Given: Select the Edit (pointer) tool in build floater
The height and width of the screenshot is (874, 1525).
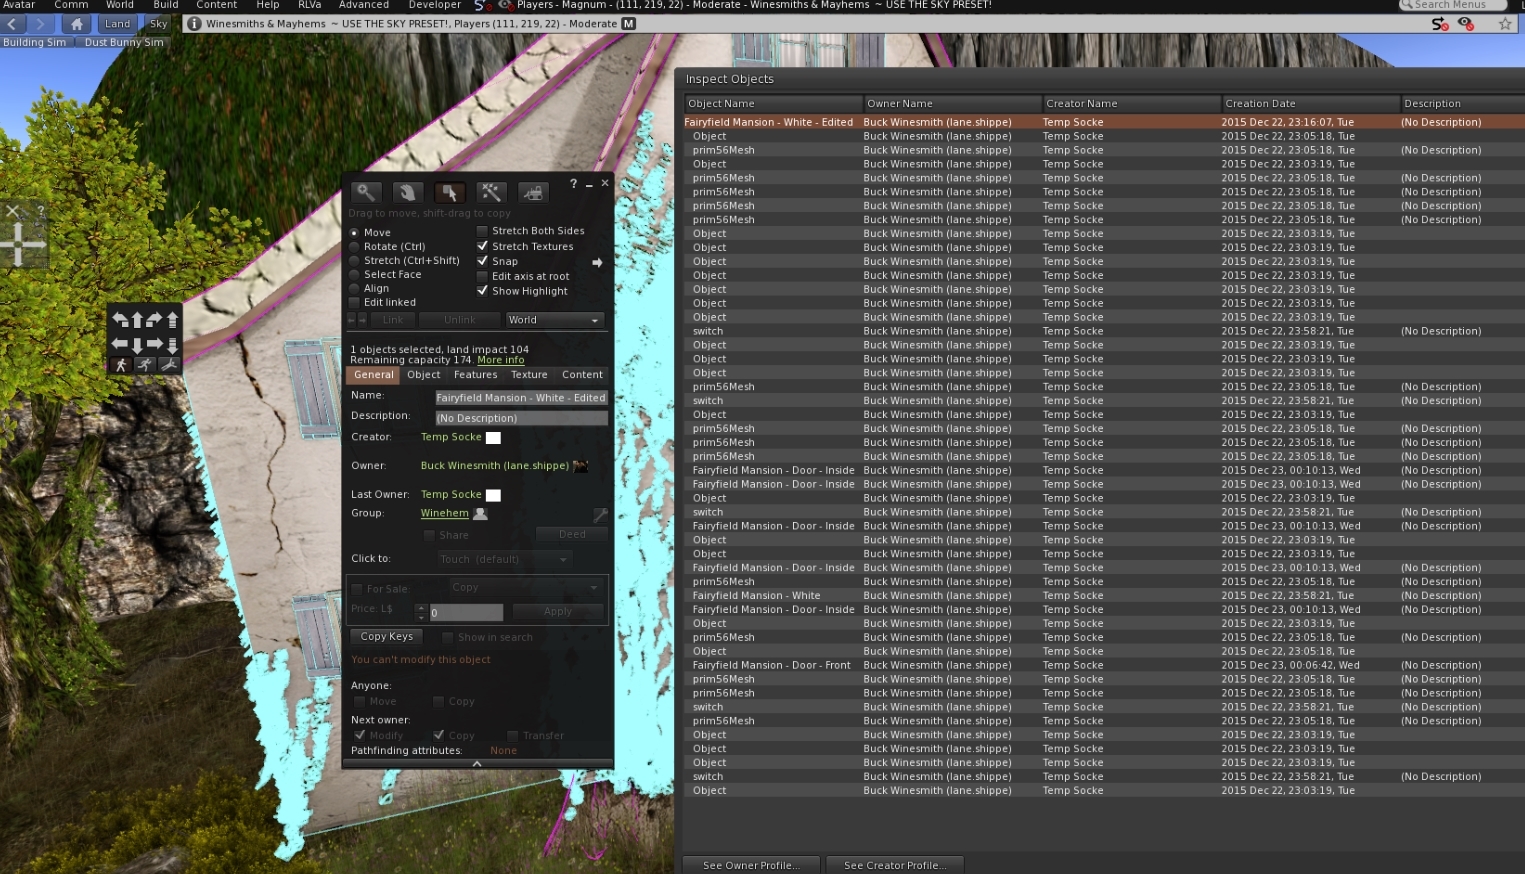Looking at the screenshot, I should [449, 192].
